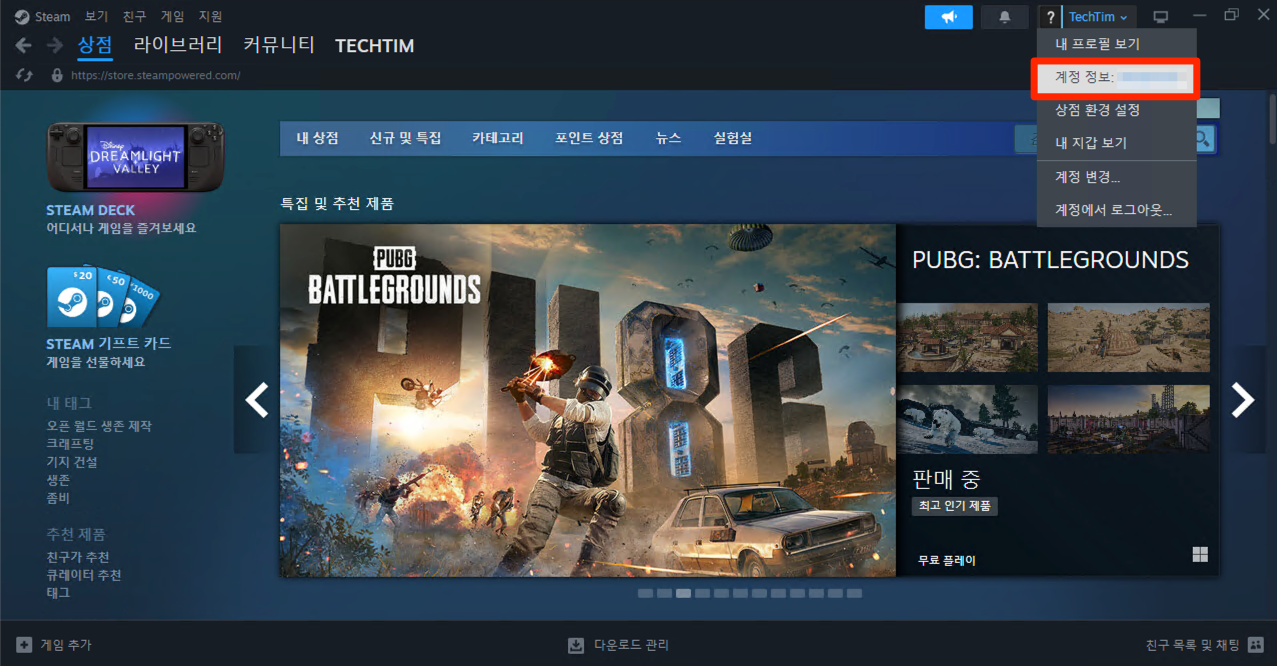Open 뉴스 store link
The width and height of the screenshot is (1277, 666).
point(668,138)
